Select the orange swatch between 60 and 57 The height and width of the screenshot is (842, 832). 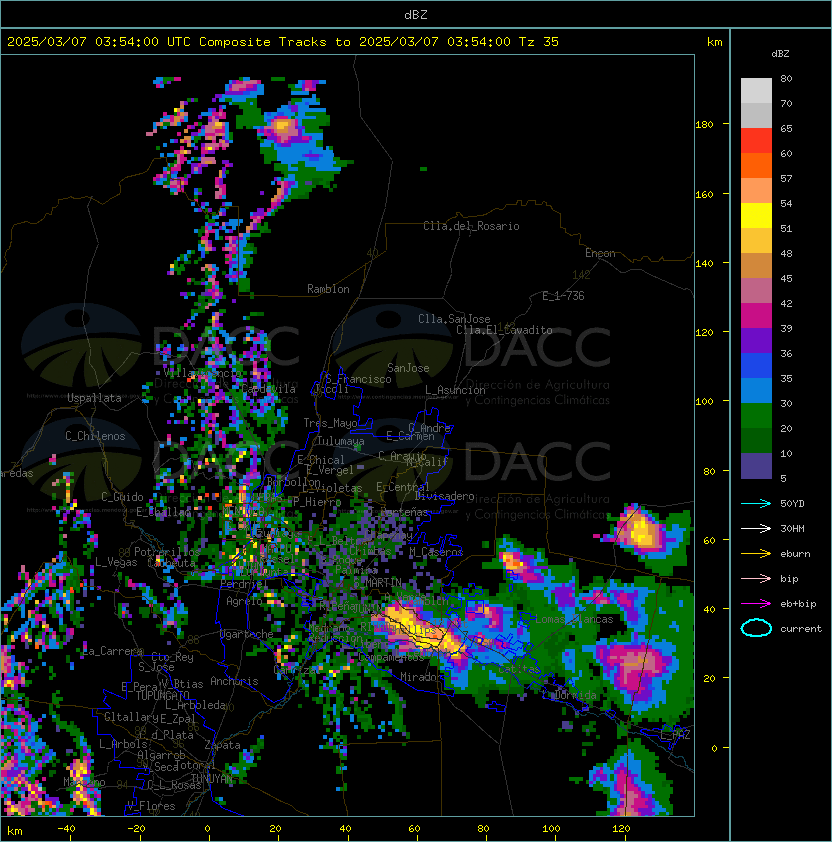pos(756,165)
